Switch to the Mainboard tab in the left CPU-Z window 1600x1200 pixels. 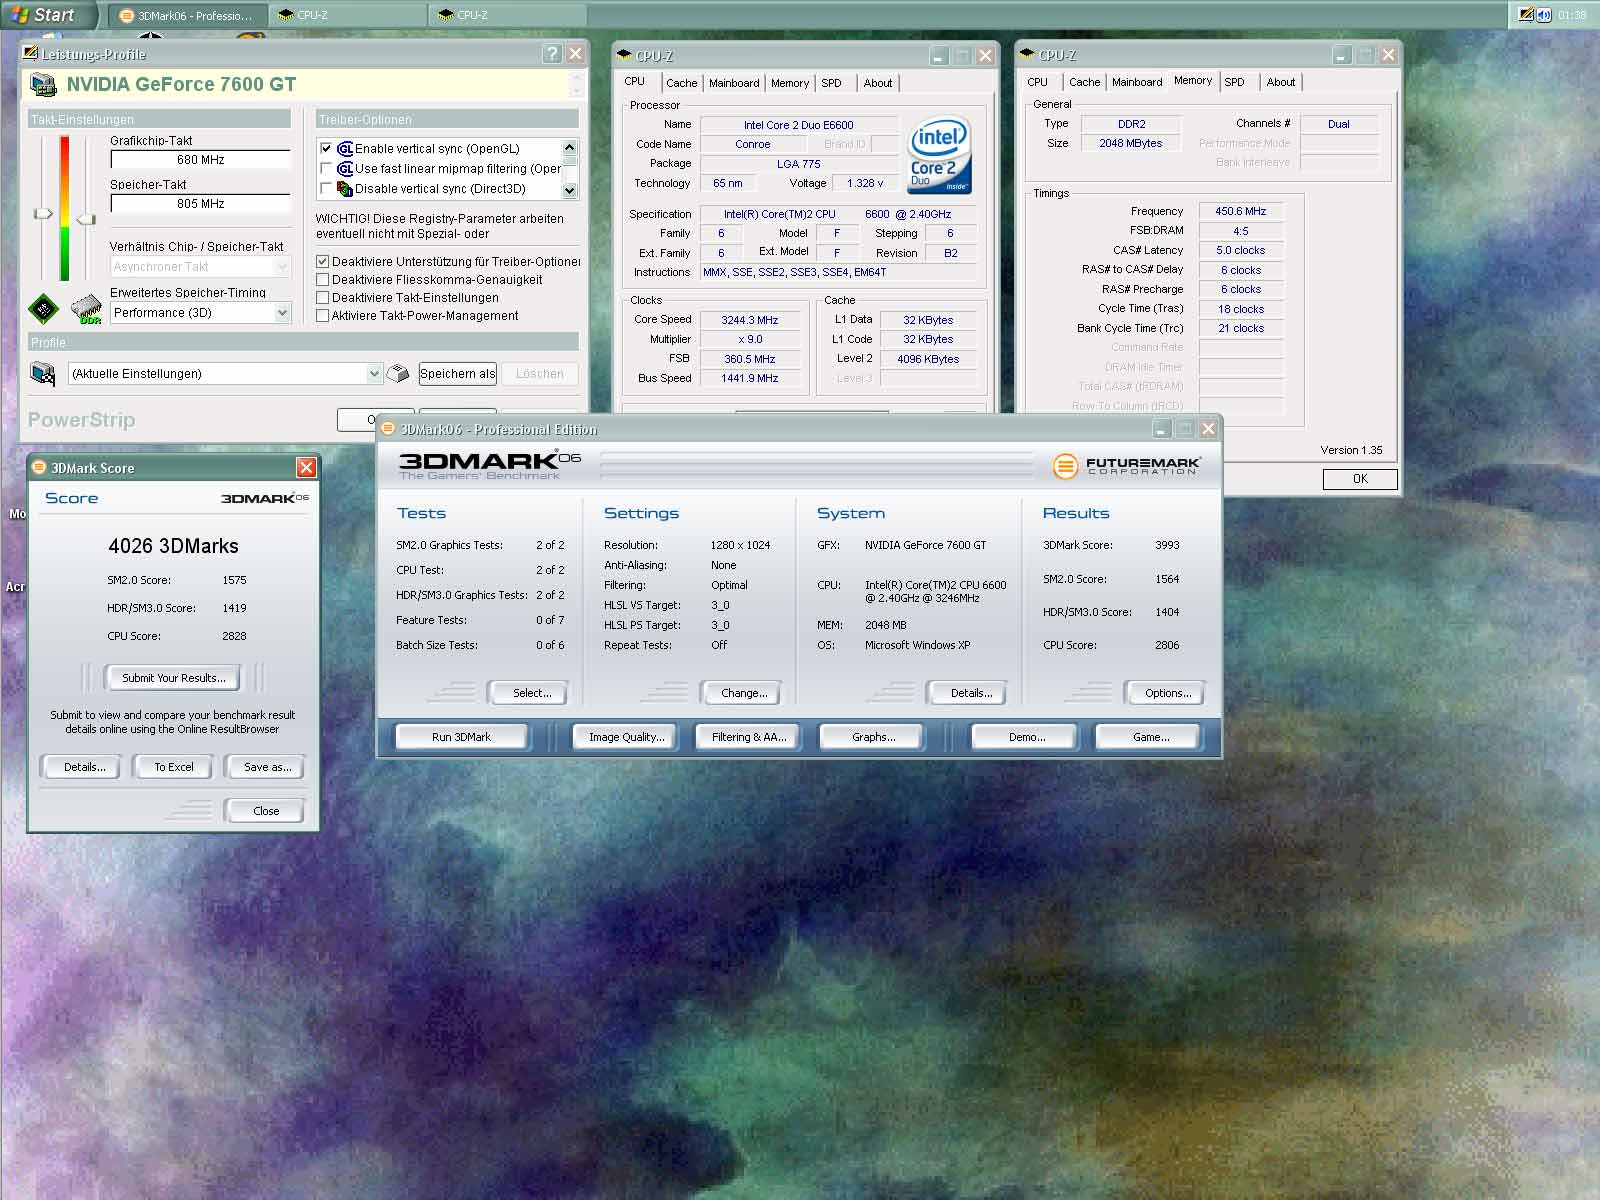point(734,83)
